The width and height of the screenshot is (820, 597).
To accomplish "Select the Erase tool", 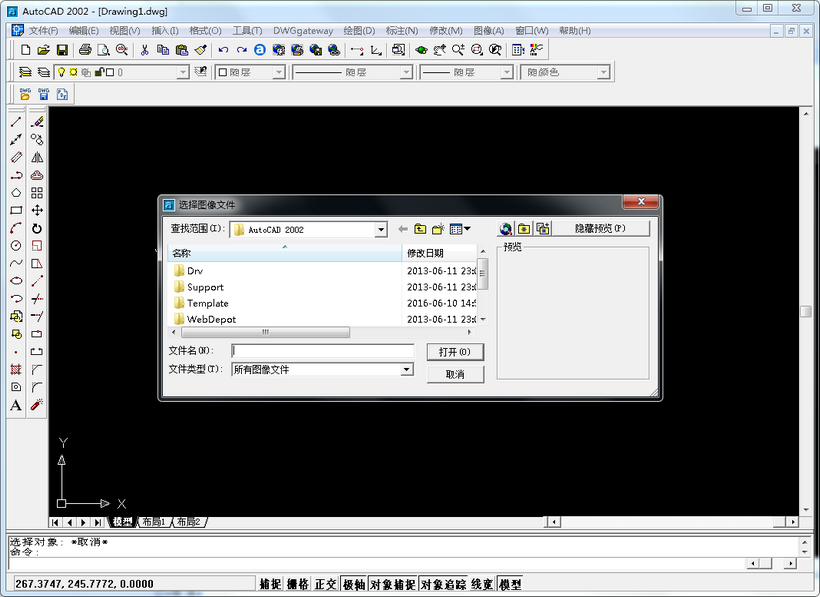I will tap(37, 122).
